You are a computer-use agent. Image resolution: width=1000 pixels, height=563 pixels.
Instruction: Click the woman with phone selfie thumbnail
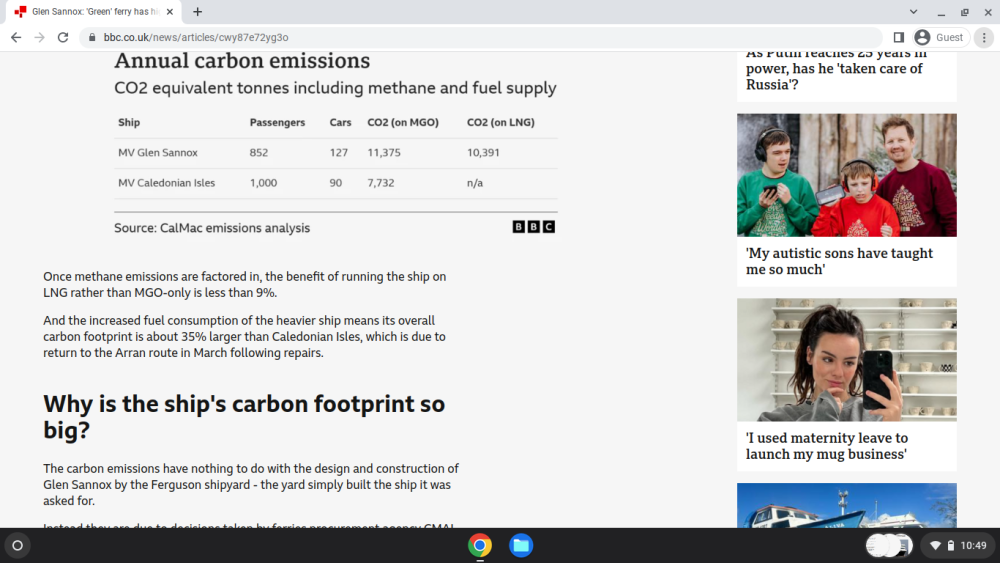tap(846, 360)
